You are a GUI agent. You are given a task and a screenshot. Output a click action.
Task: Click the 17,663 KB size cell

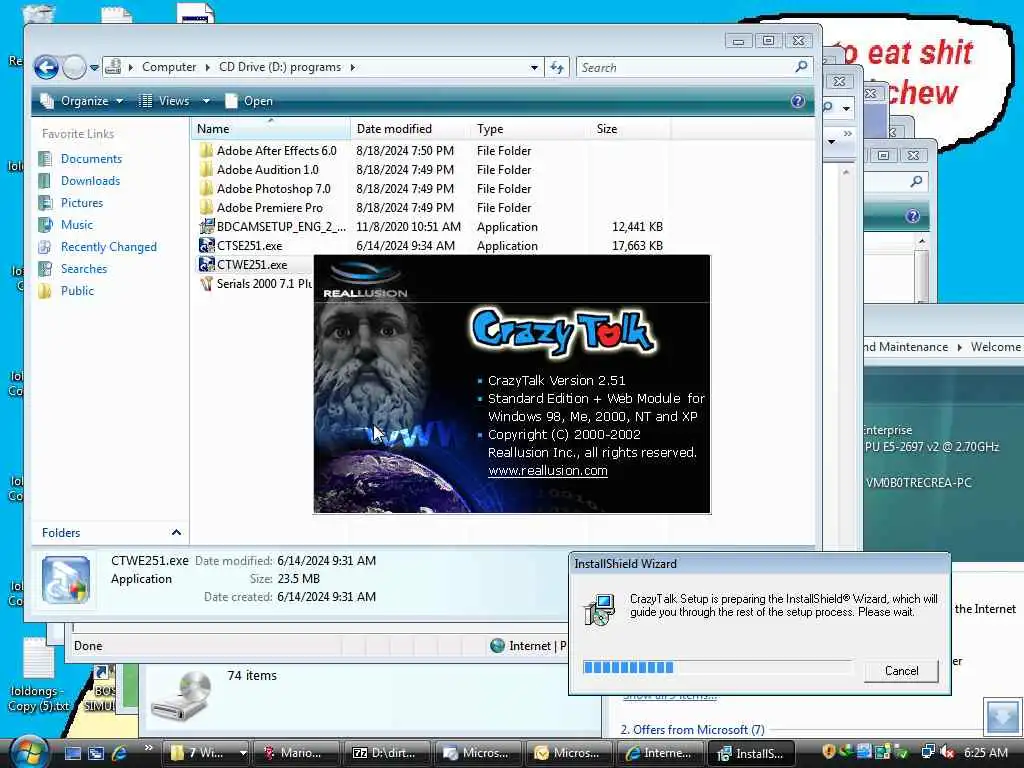[x=637, y=246]
